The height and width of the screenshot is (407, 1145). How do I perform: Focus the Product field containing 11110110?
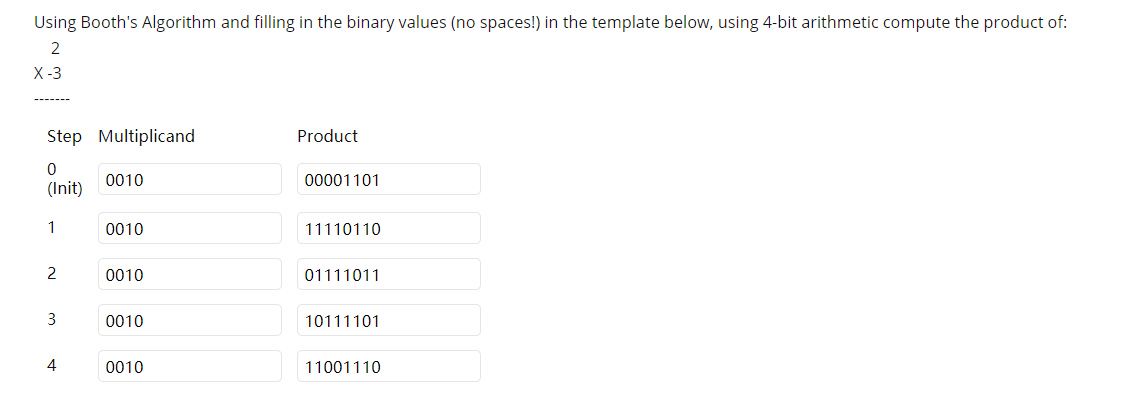388,228
